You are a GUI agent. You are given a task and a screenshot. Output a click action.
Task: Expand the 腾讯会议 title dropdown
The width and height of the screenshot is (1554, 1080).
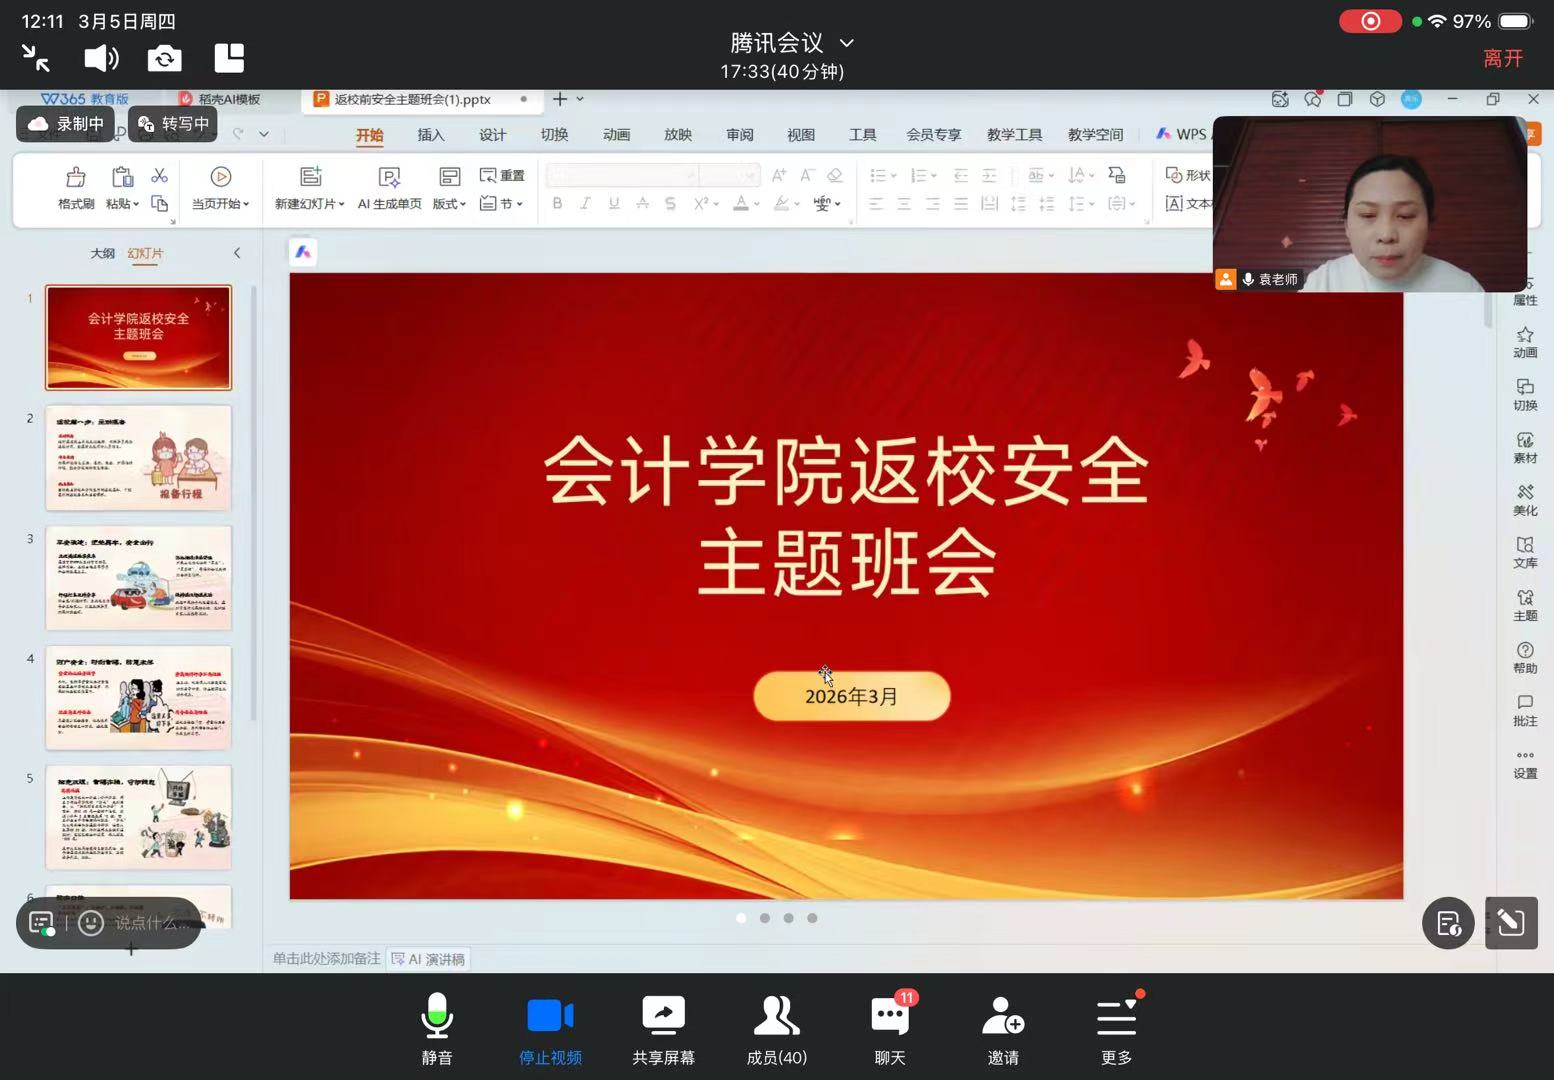(846, 43)
